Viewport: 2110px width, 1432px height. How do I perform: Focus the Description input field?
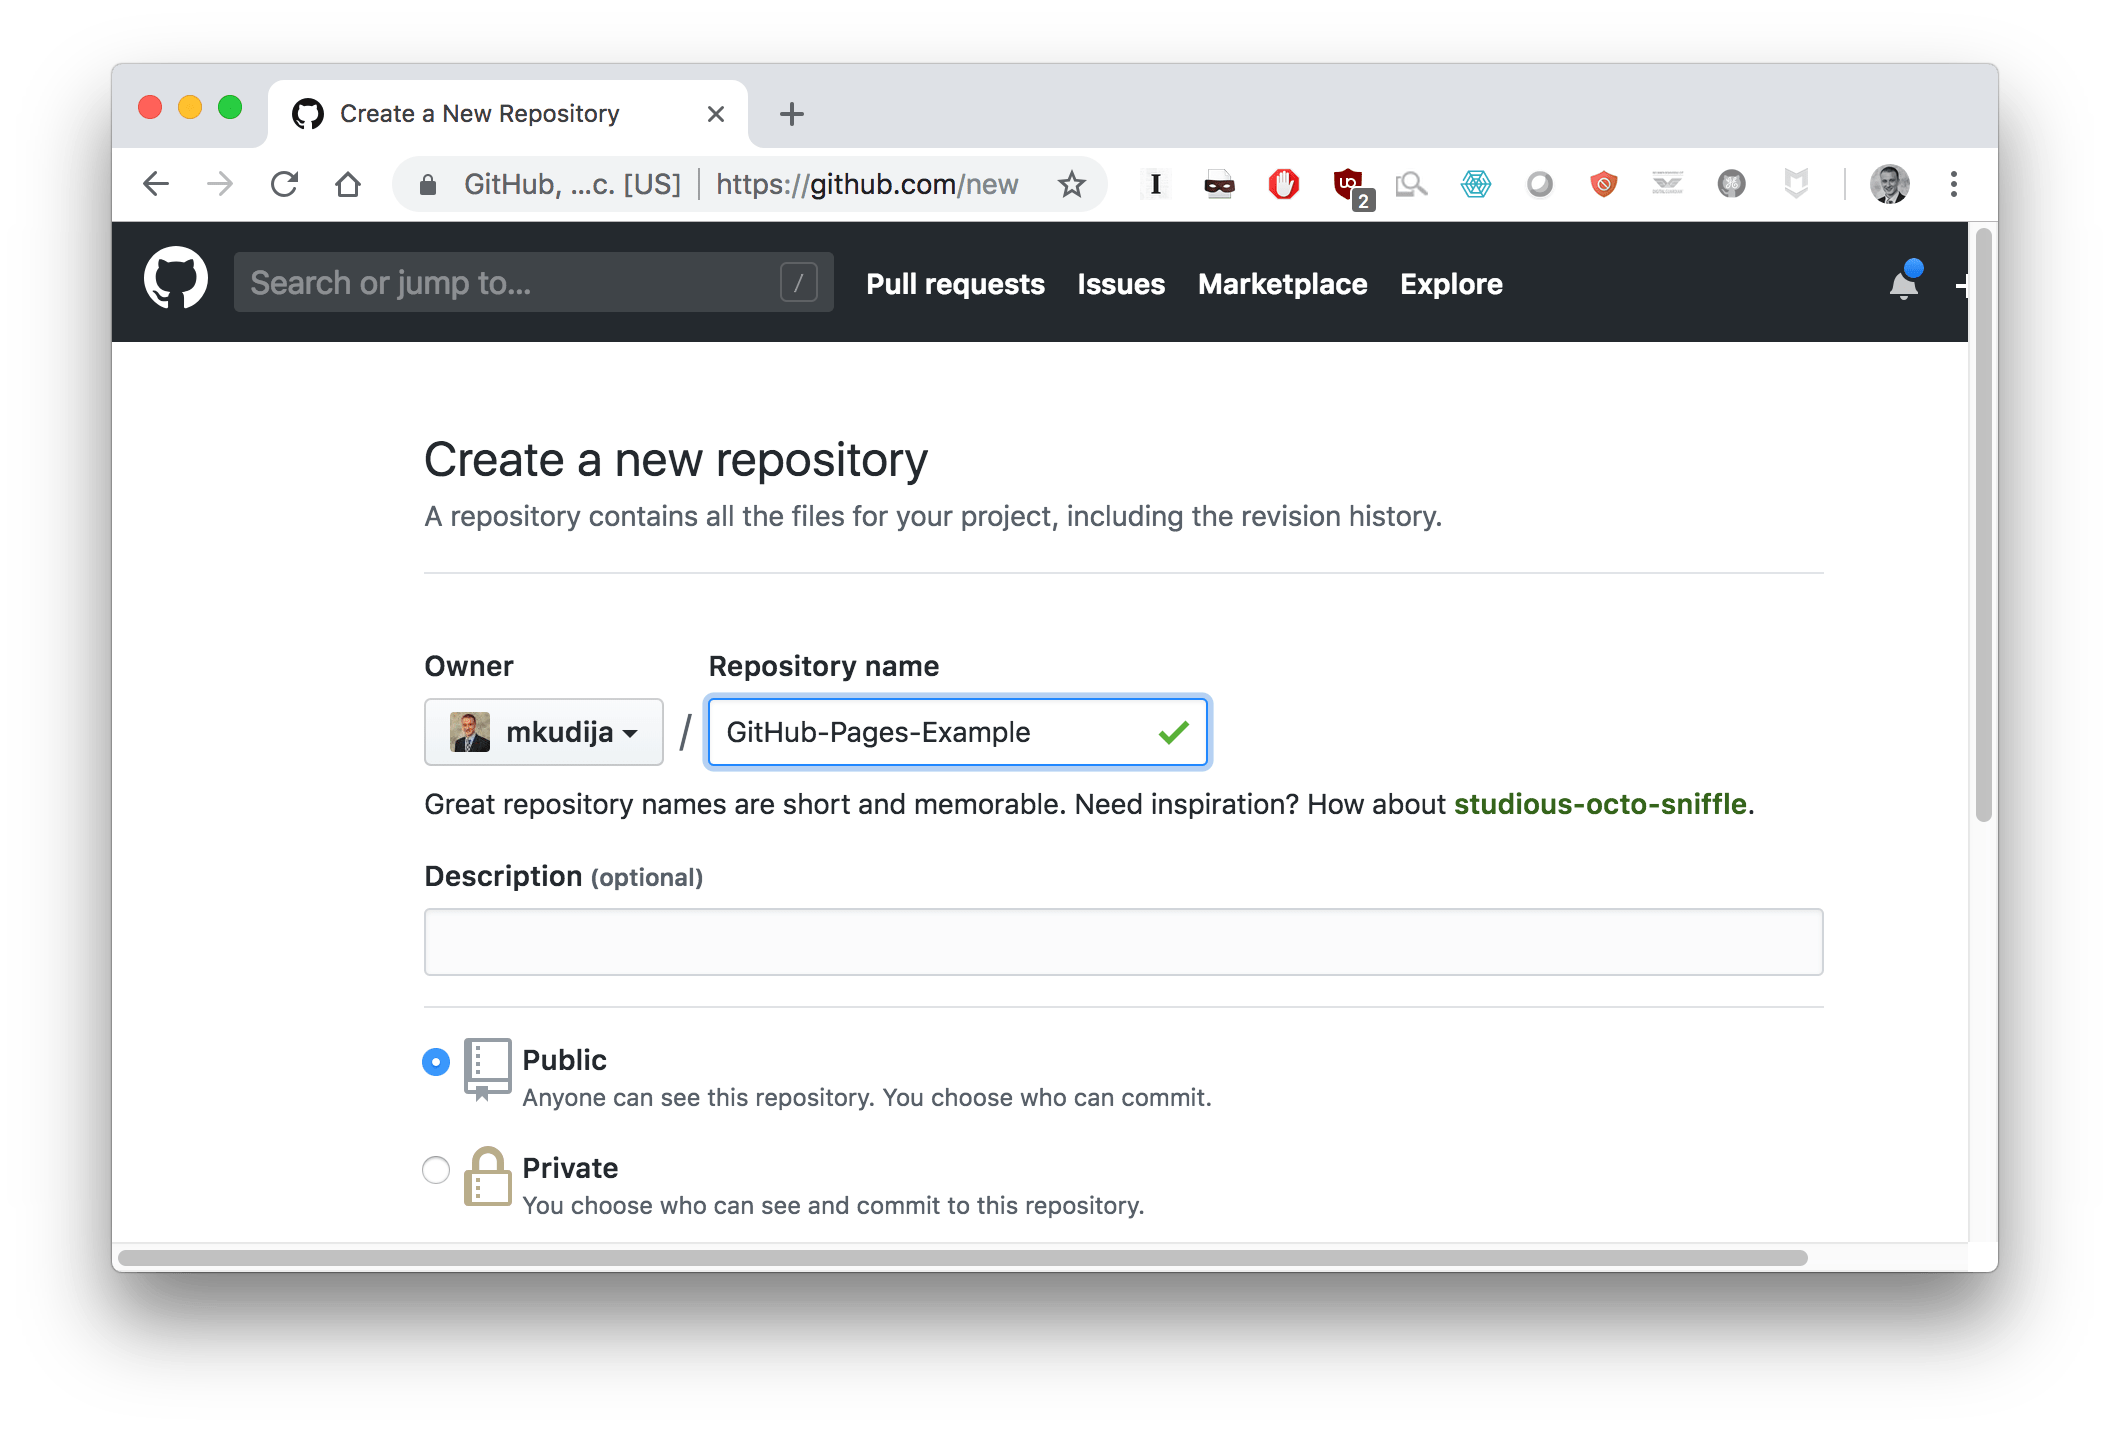(1123, 942)
